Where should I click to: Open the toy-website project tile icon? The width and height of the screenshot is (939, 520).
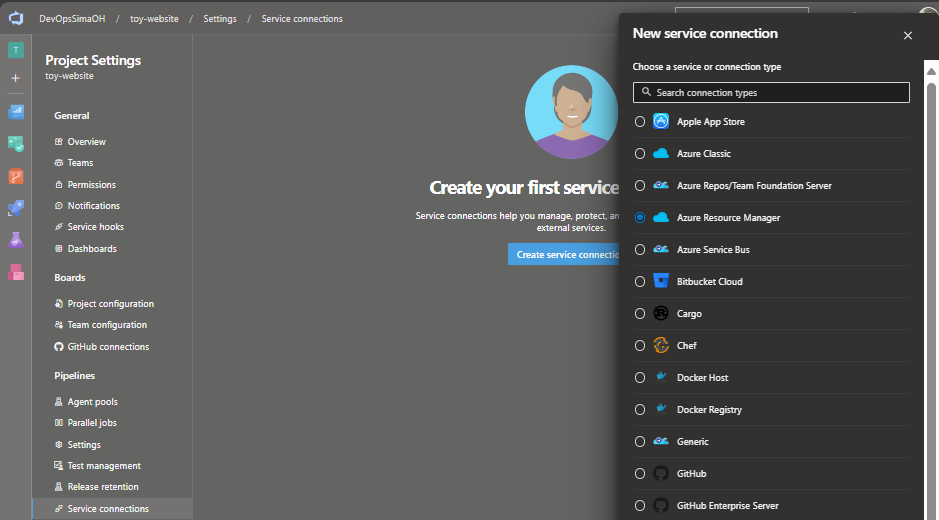pyautogui.click(x=16, y=50)
